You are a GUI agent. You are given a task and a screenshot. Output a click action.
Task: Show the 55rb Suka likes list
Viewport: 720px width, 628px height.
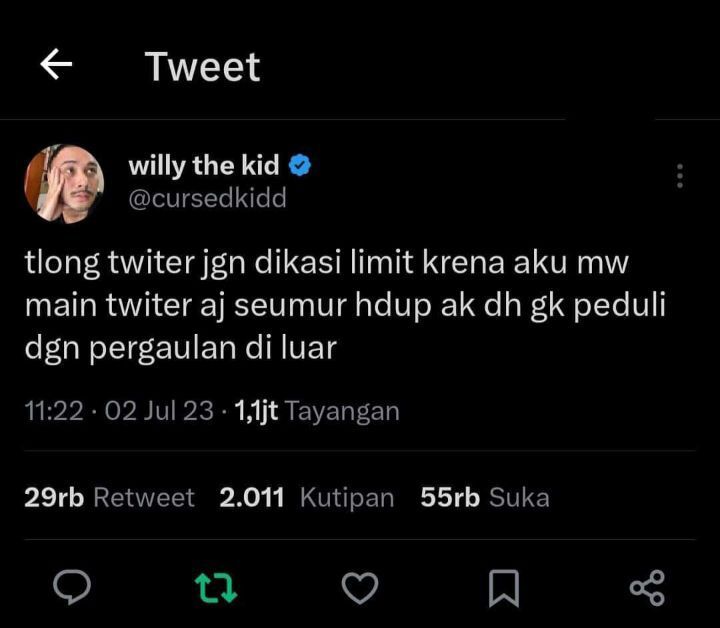(x=485, y=498)
